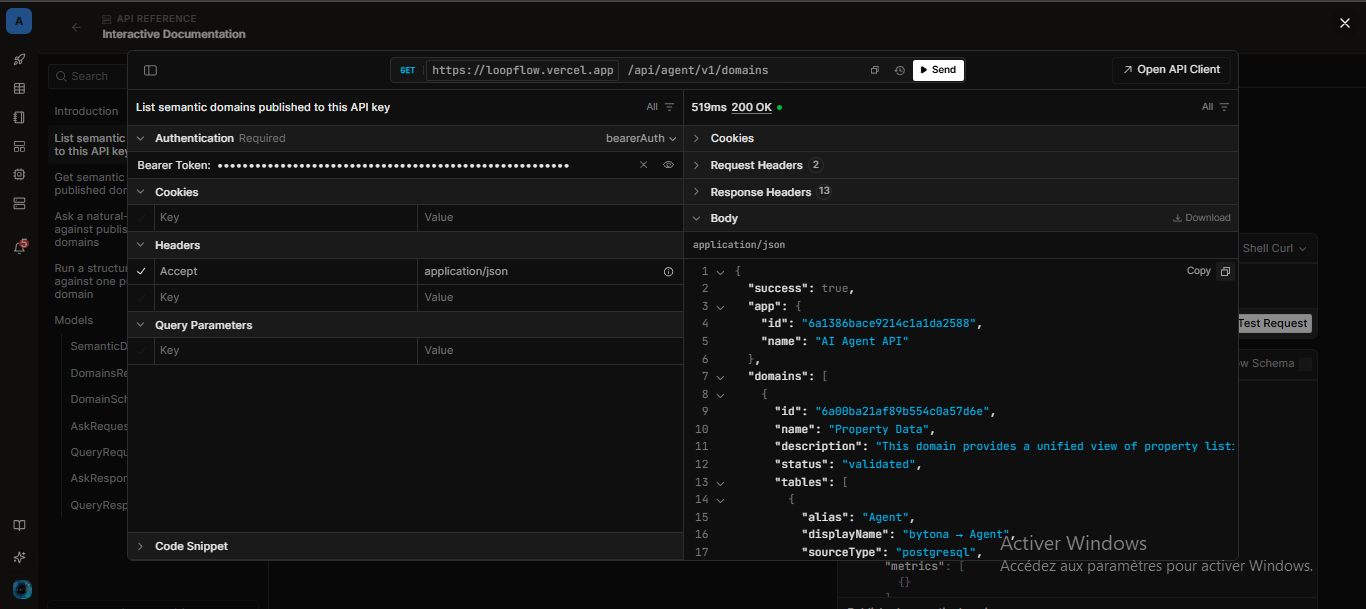Open the table grid icon in sidebar
This screenshot has width=1366, height=609.
tap(19, 88)
